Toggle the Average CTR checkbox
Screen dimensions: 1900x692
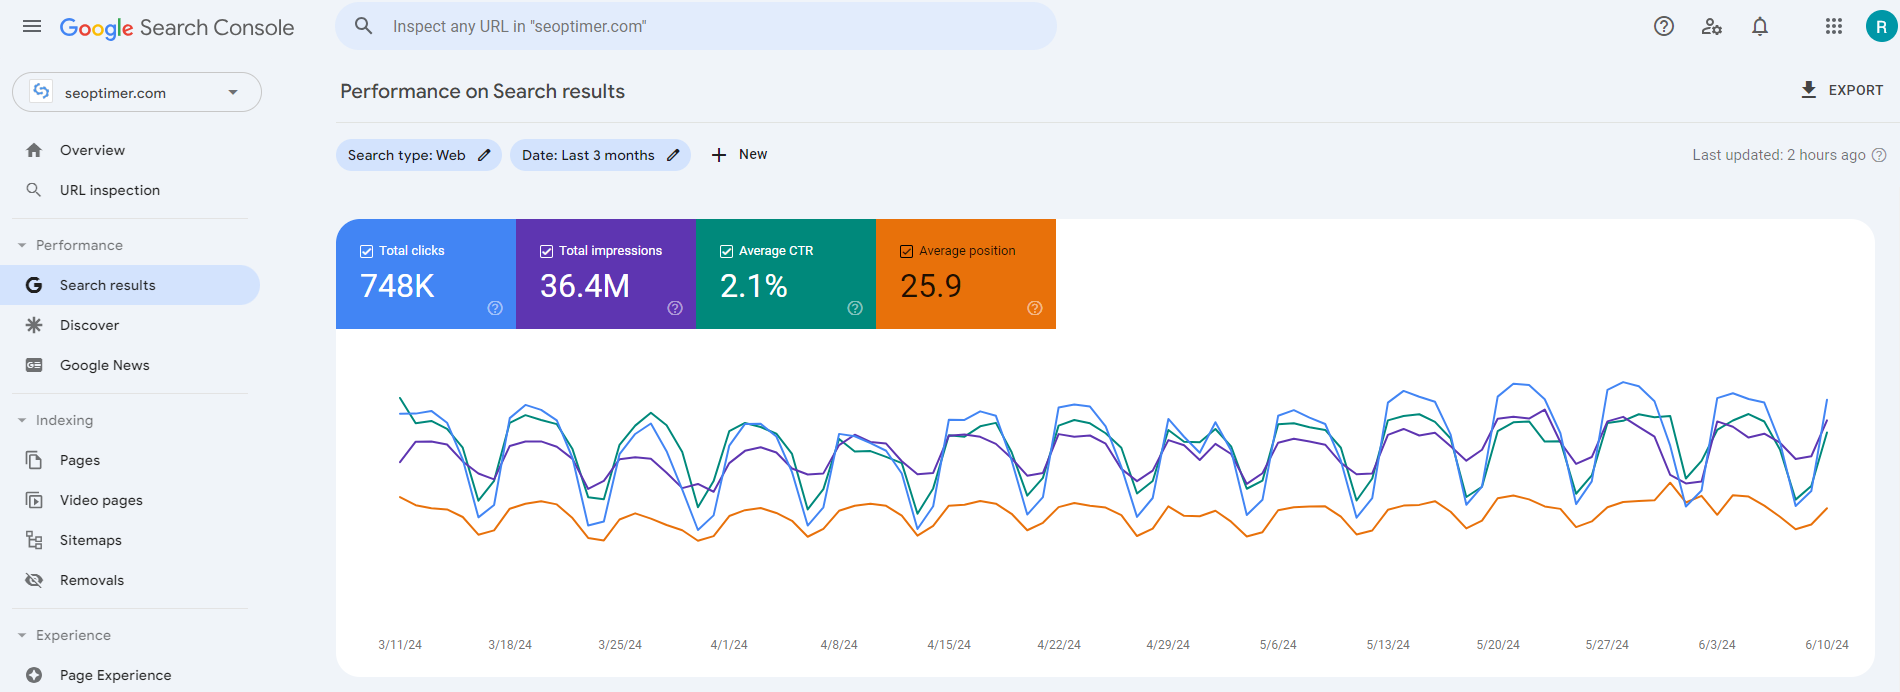(x=726, y=251)
